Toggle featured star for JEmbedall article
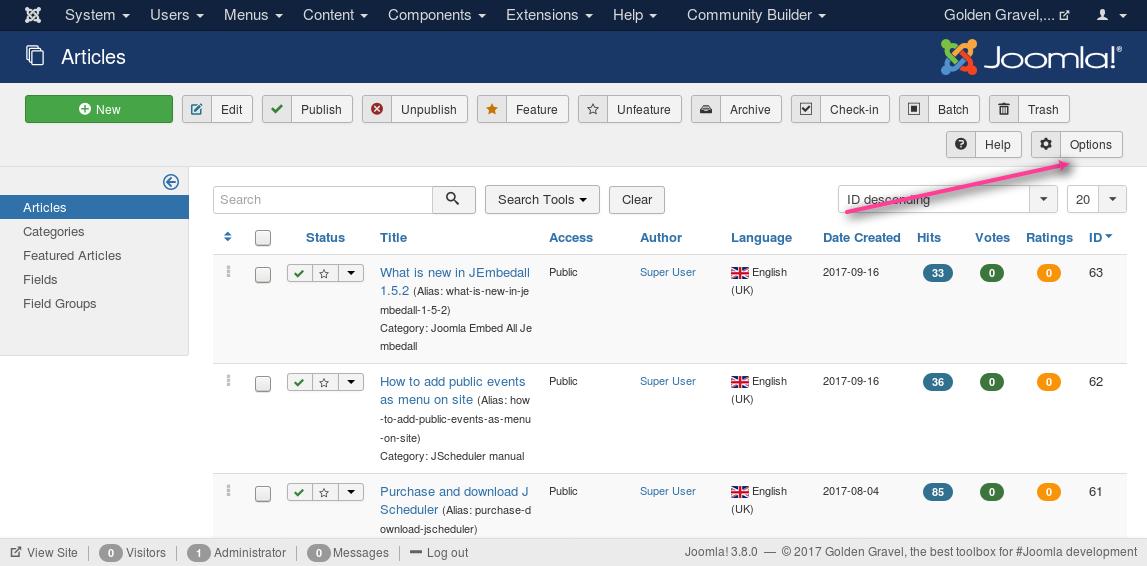Image resolution: width=1147 pixels, height=566 pixels. click(325, 273)
